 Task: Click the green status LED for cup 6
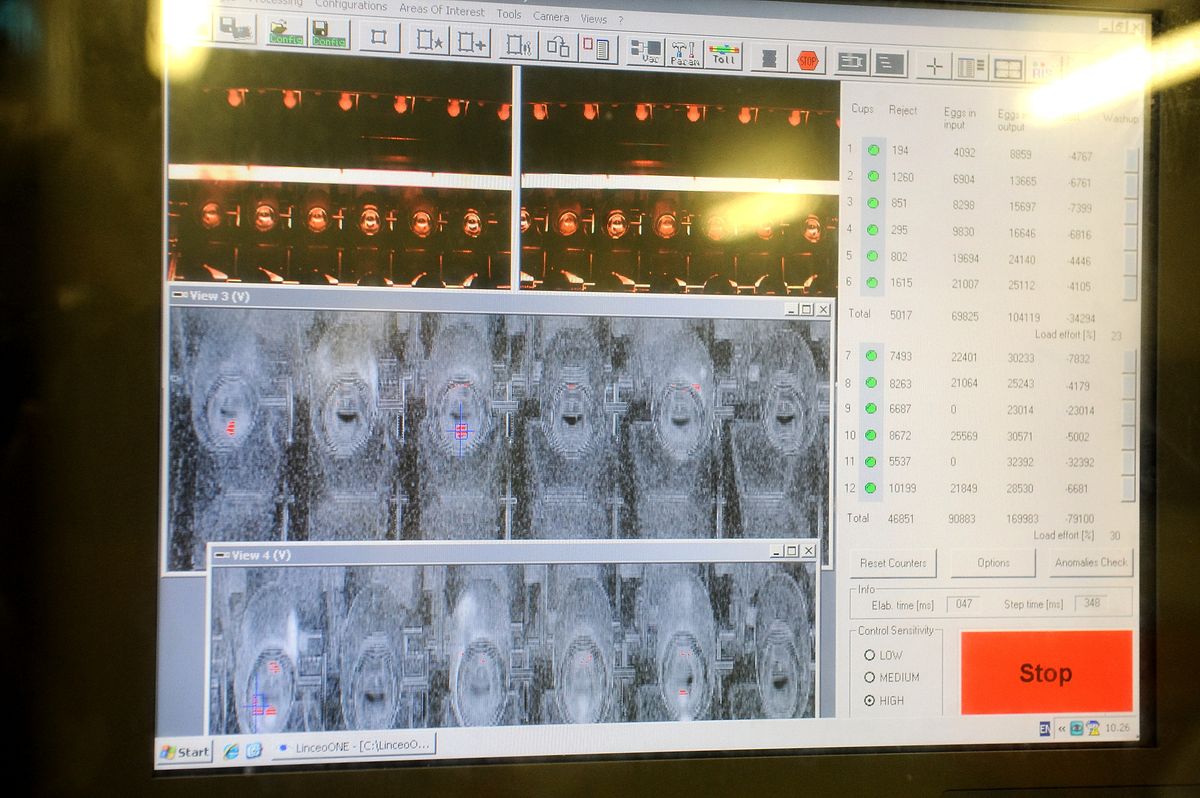coord(873,283)
